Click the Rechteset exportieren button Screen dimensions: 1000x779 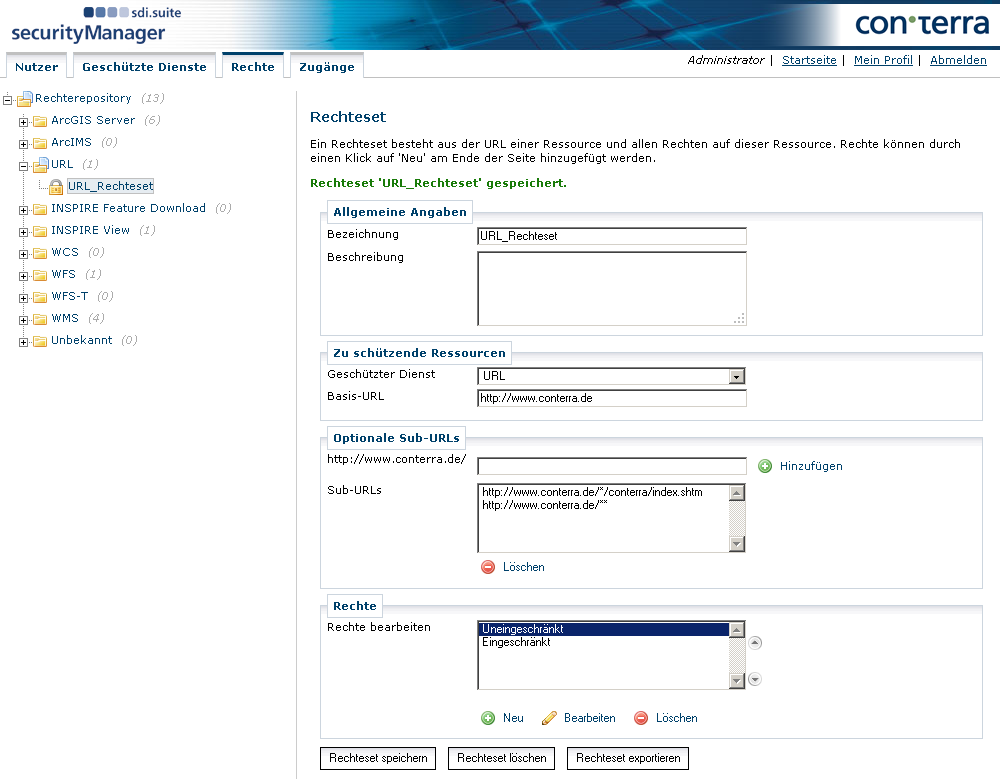pyautogui.click(x=627, y=758)
